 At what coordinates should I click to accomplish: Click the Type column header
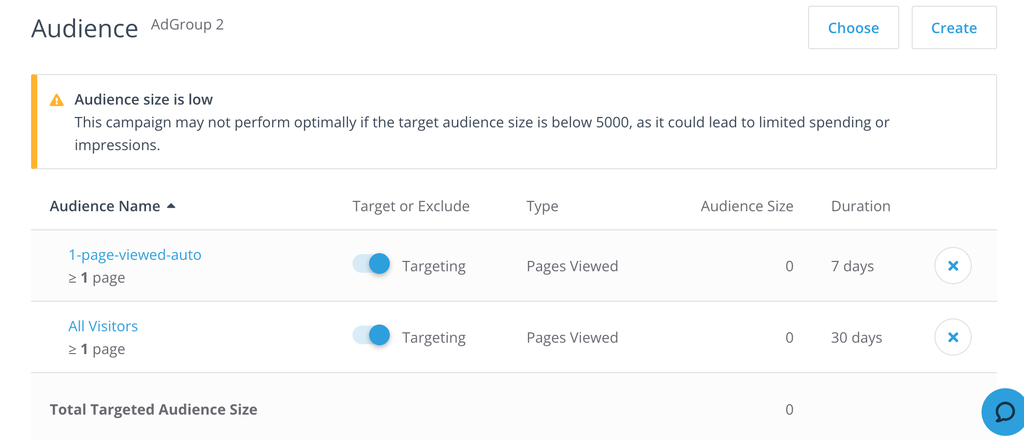tap(542, 206)
